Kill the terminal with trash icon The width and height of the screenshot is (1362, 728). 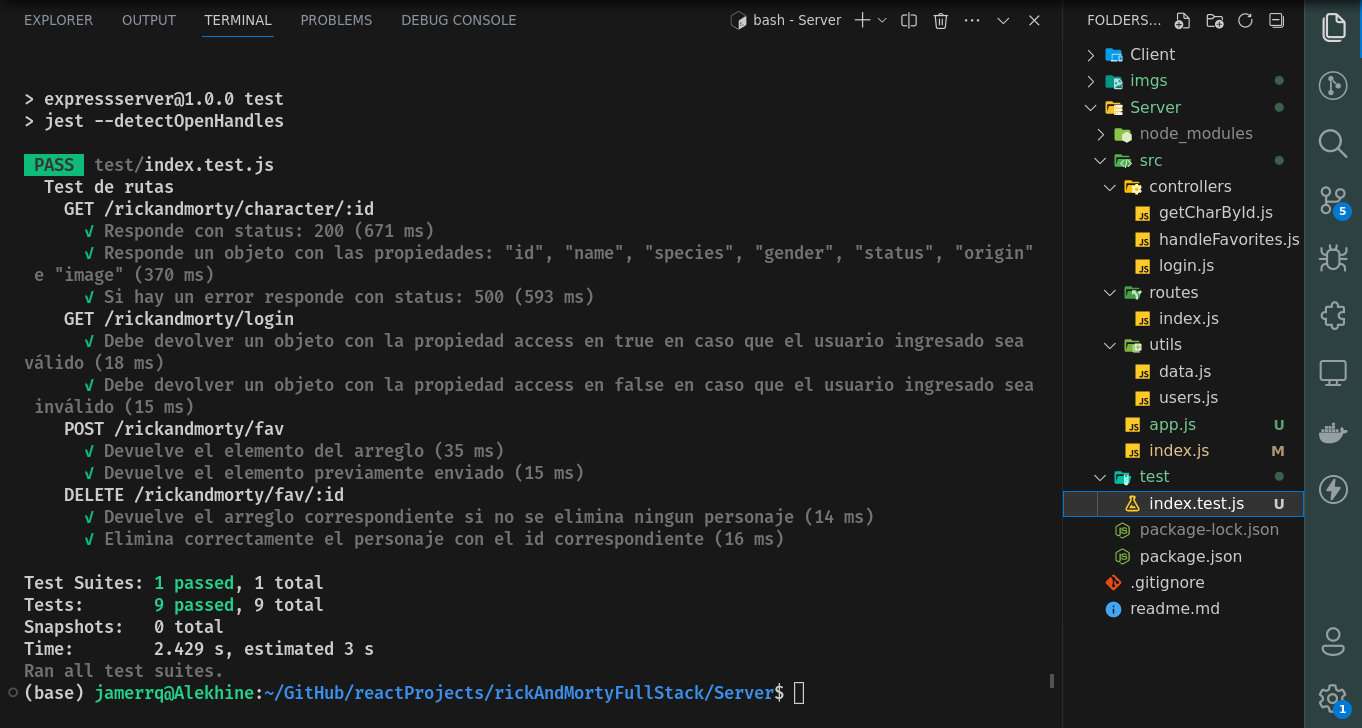point(941,20)
